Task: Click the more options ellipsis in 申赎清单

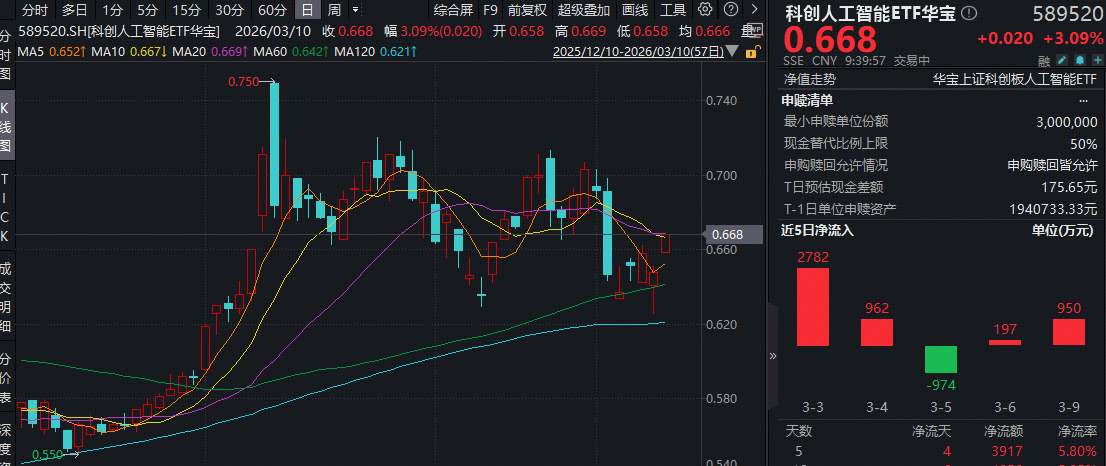Action: 1084,100
